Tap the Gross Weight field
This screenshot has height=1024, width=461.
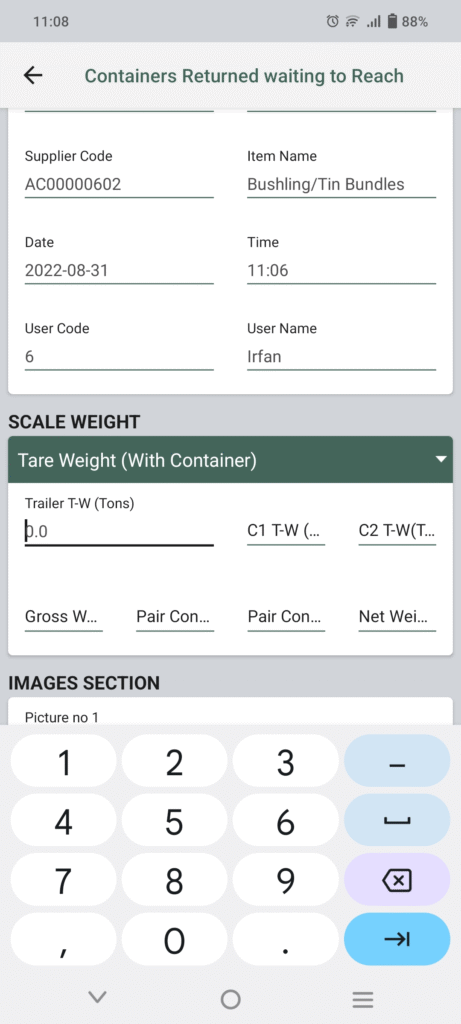[x=63, y=616]
